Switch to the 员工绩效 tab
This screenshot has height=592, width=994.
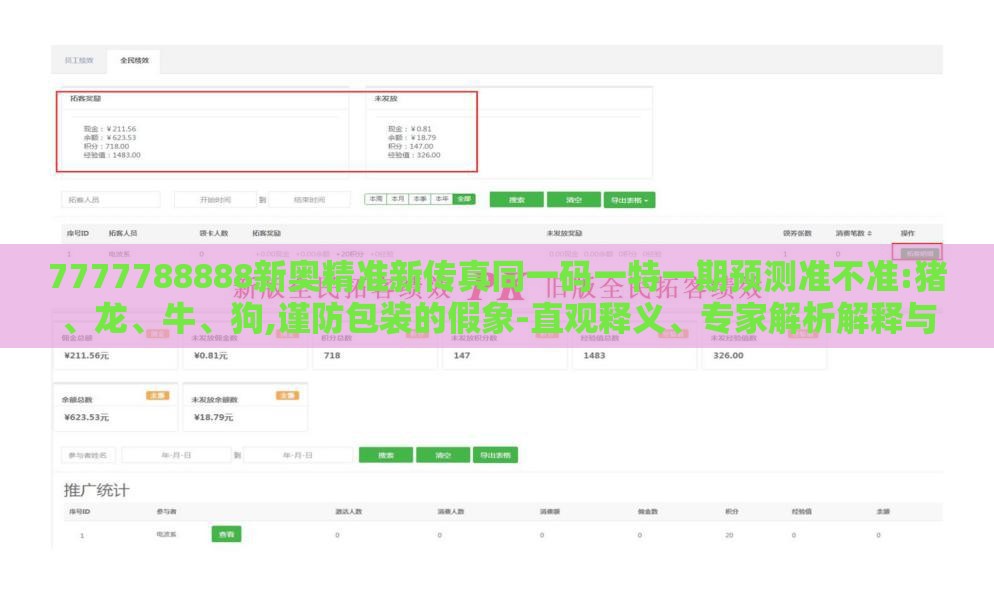coord(79,61)
